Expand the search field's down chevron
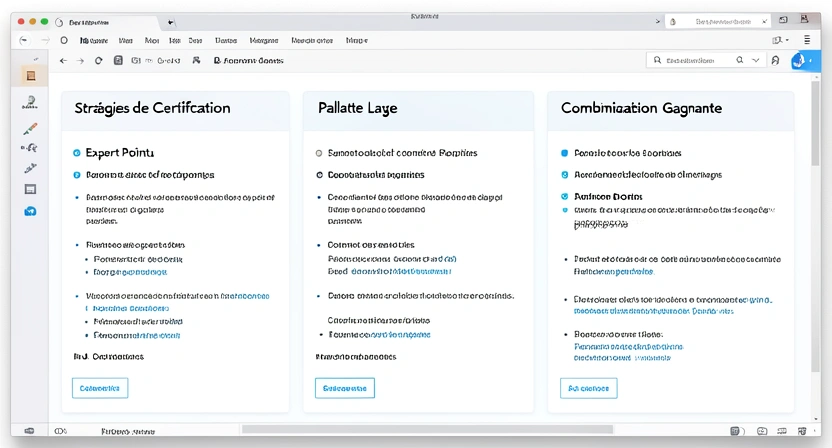Screen dimensions: 832x448 pos(756,61)
